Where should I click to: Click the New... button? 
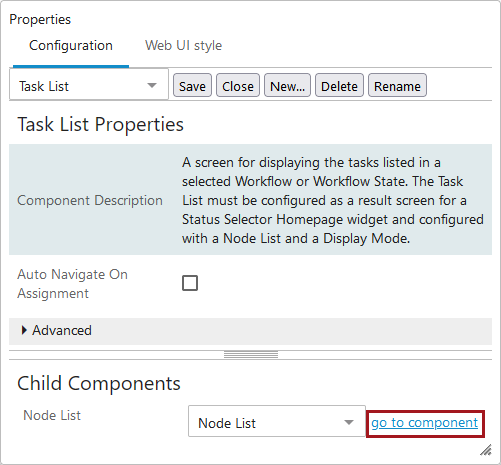287,85
